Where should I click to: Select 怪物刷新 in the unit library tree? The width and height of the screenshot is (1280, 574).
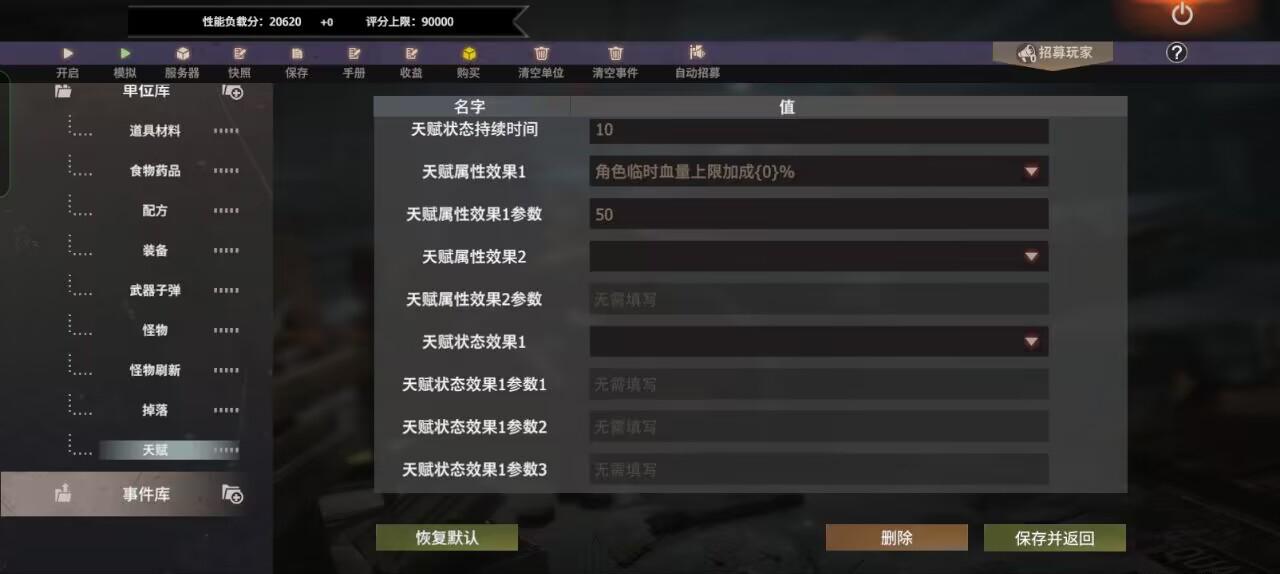click(155, 370)
